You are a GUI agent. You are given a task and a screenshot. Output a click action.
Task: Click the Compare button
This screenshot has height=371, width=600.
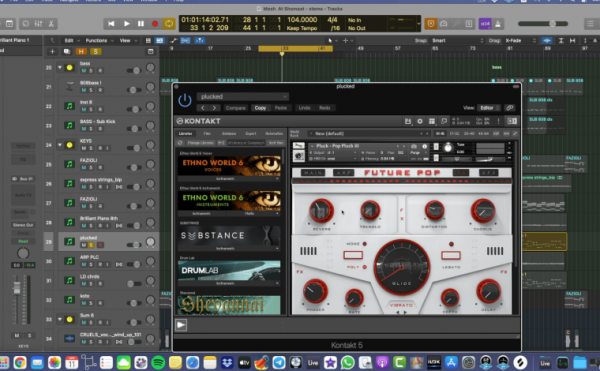[x=236, y=108]
